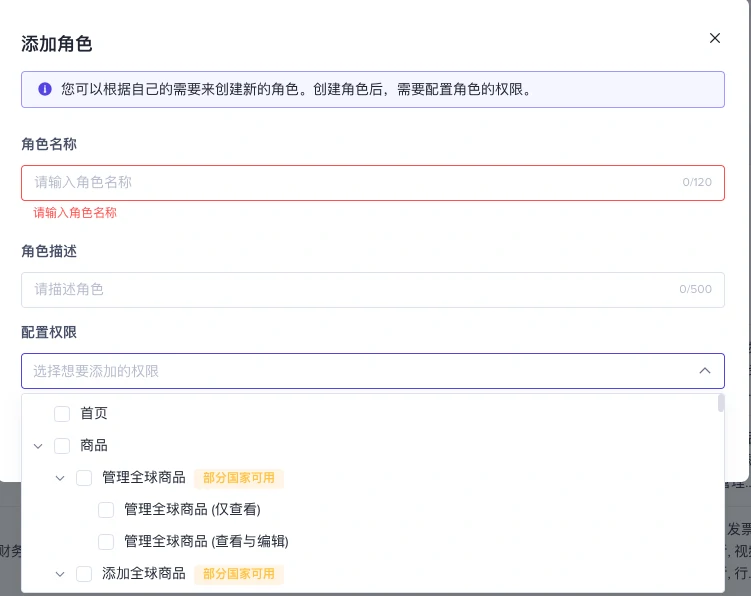
Task: Toggle the 管理全球商品 parent checkbox
Action: click(x=84, y=478)
